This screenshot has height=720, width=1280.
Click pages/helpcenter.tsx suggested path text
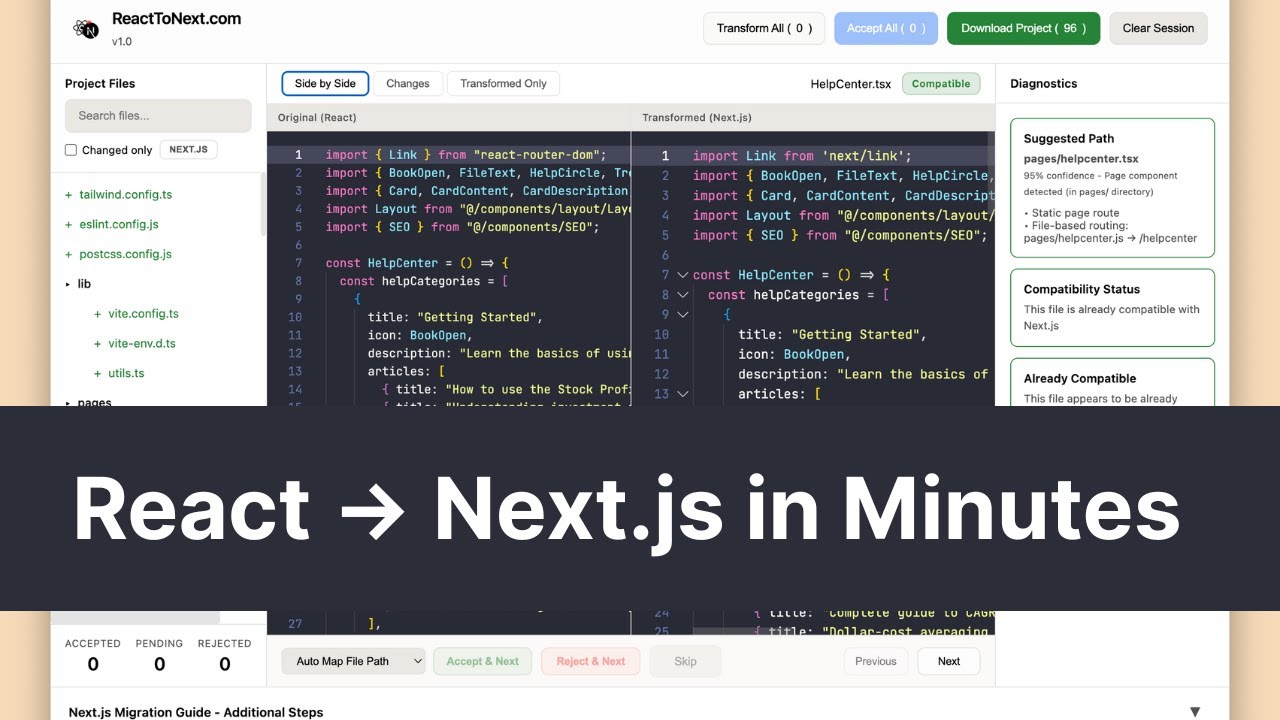[1081, 159]
